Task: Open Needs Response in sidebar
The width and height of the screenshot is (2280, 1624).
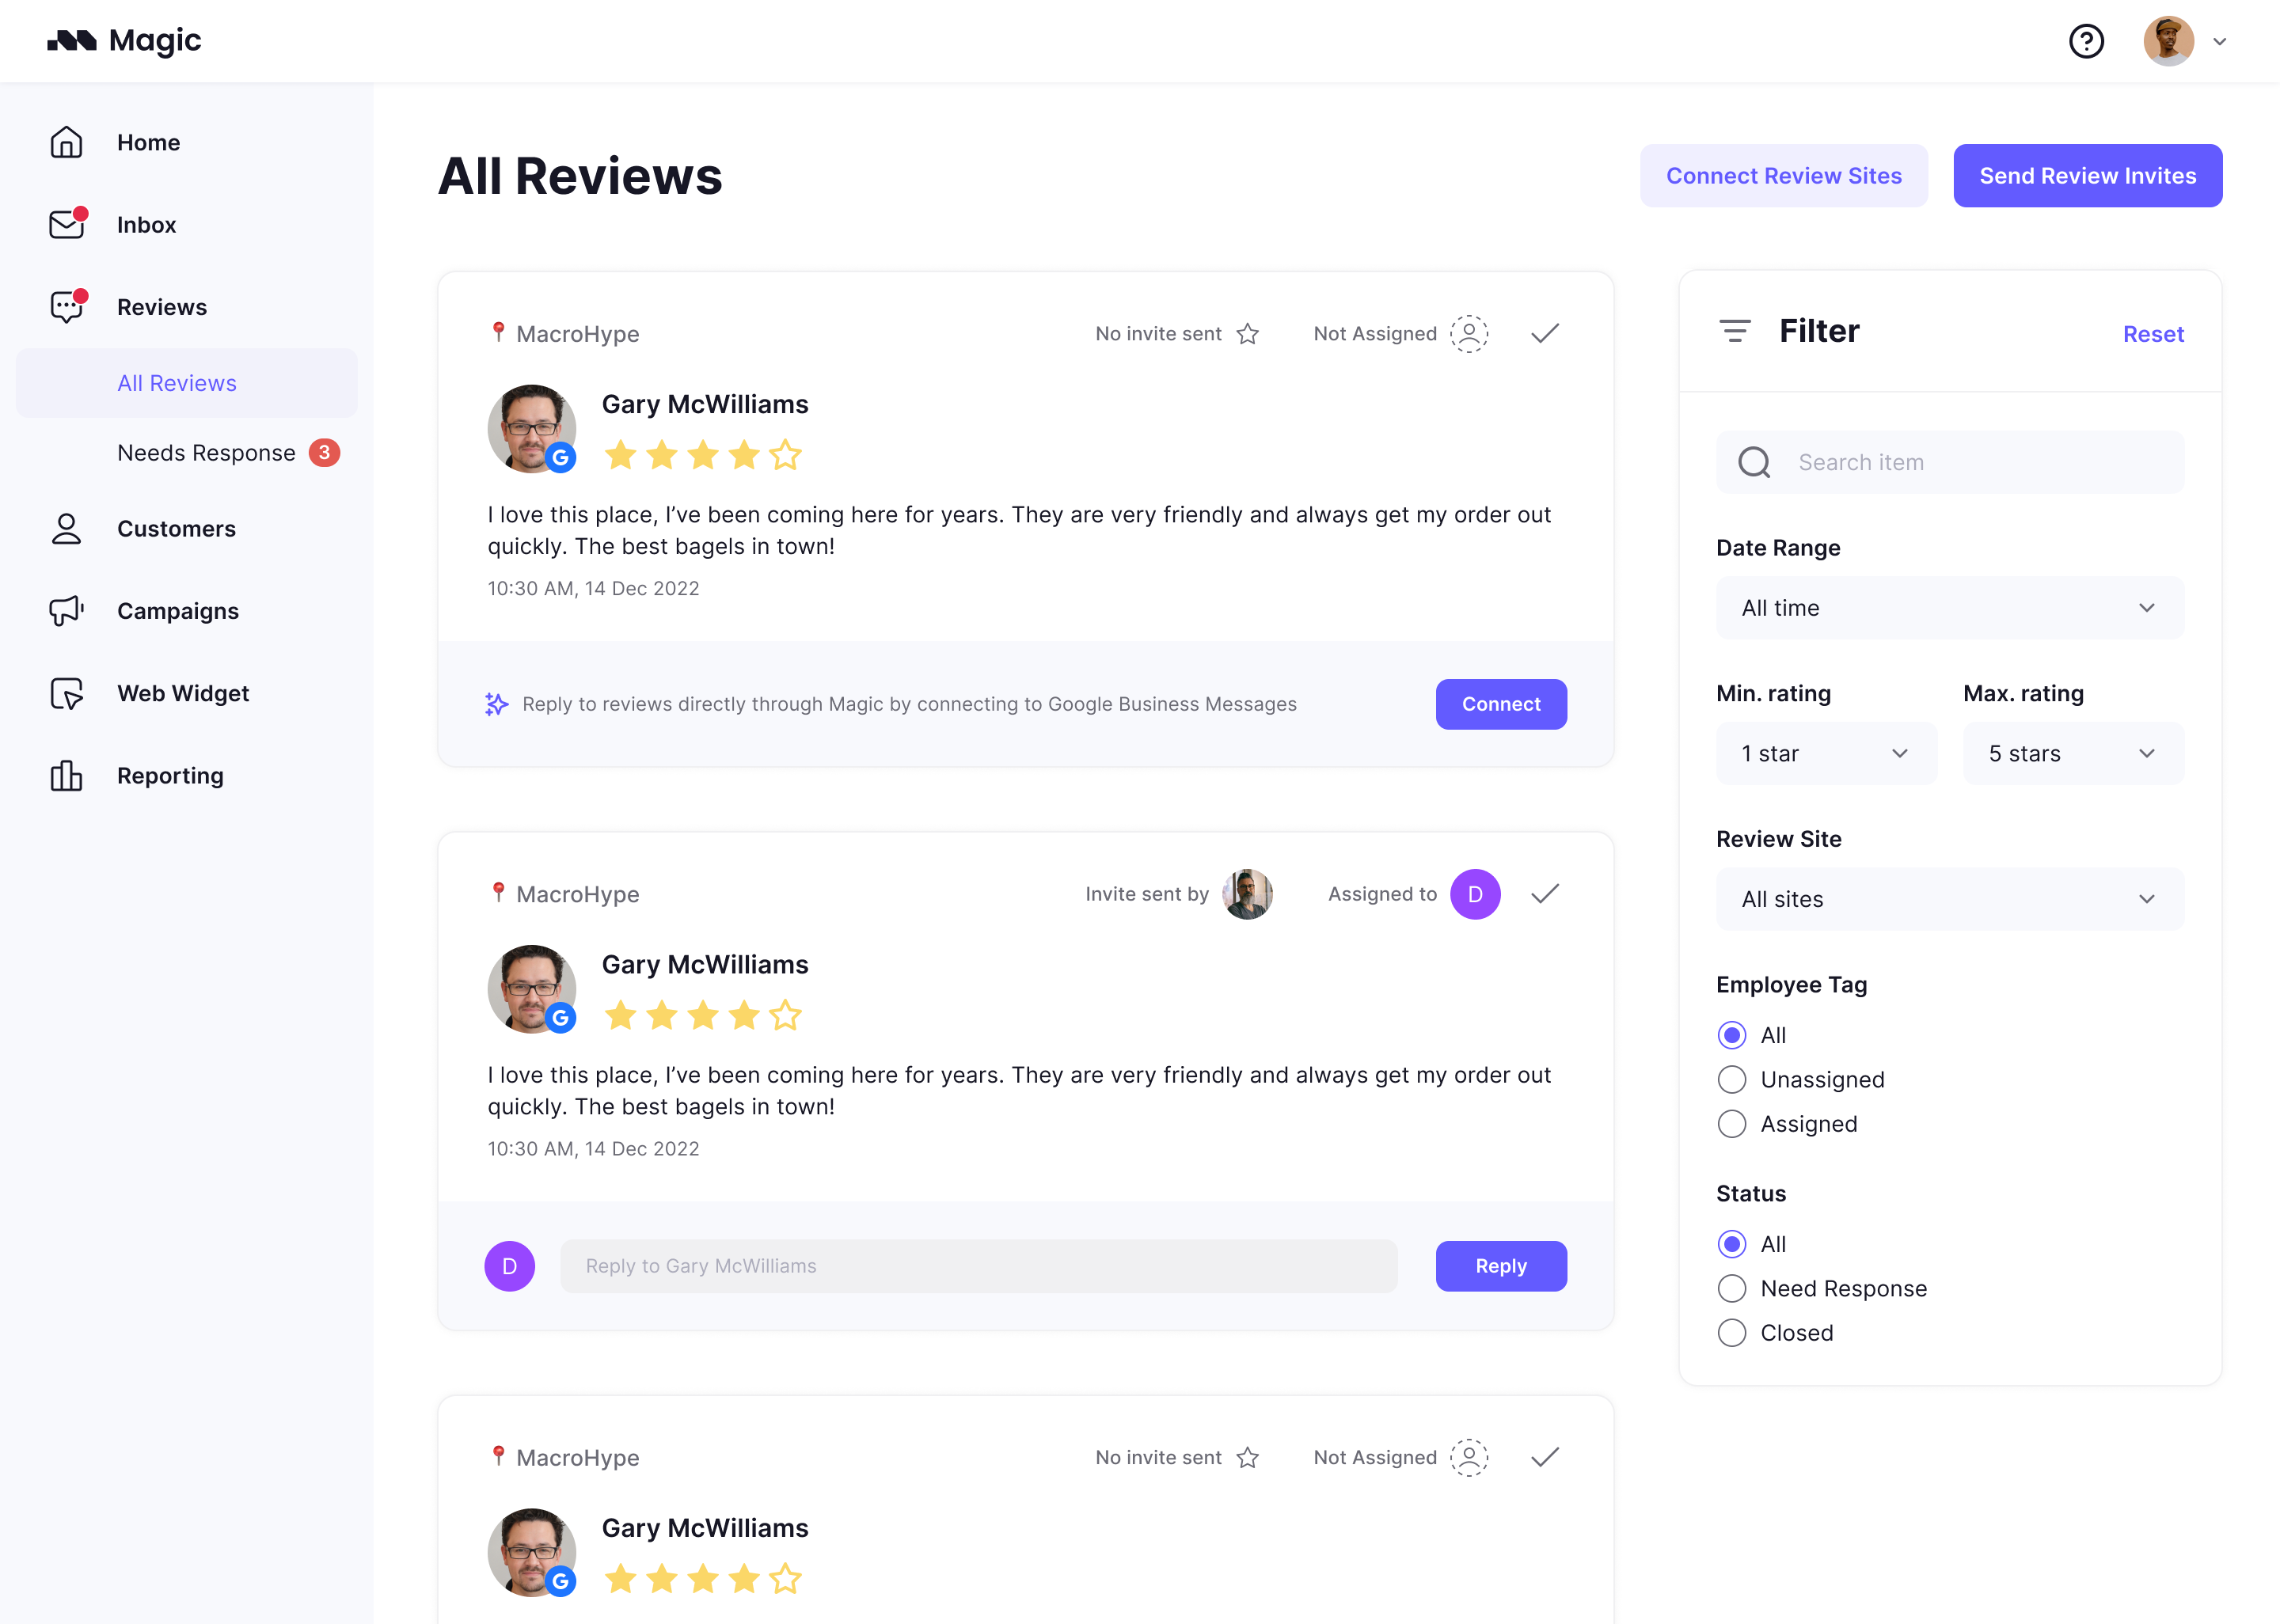Action: click(207, 452)
